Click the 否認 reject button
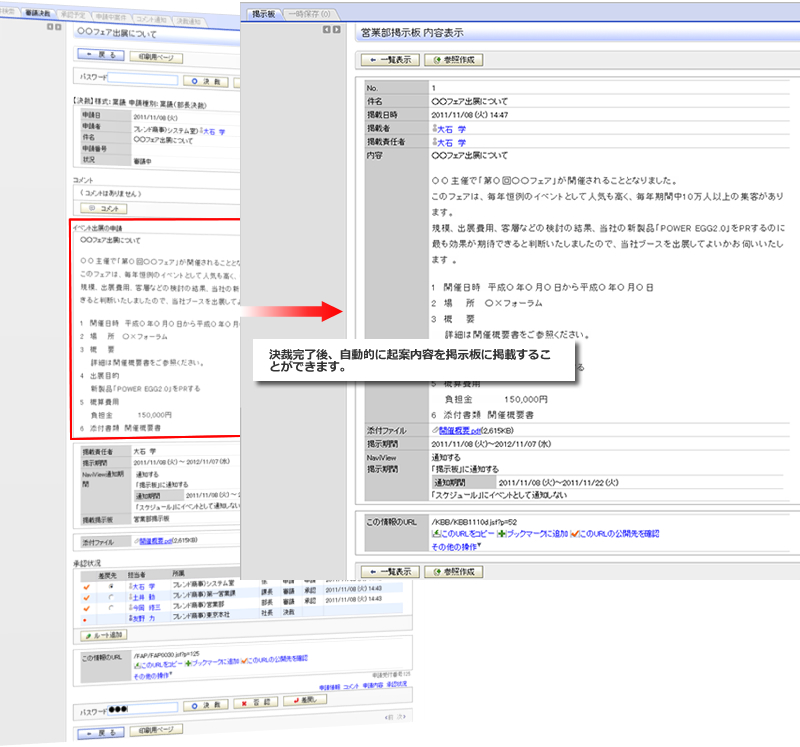 point(256,703)
